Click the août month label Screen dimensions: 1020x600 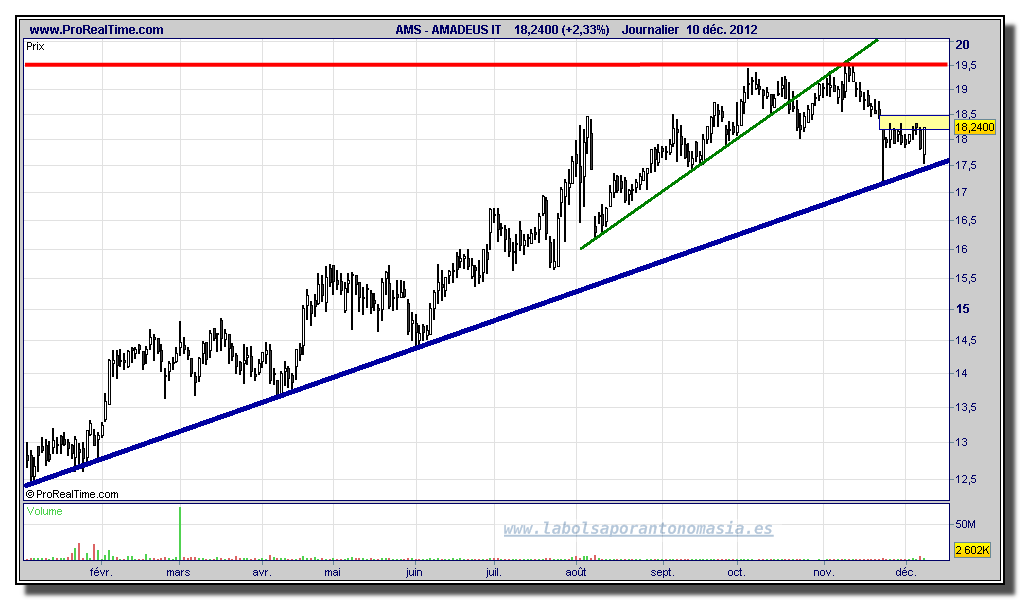pos(576,573)
